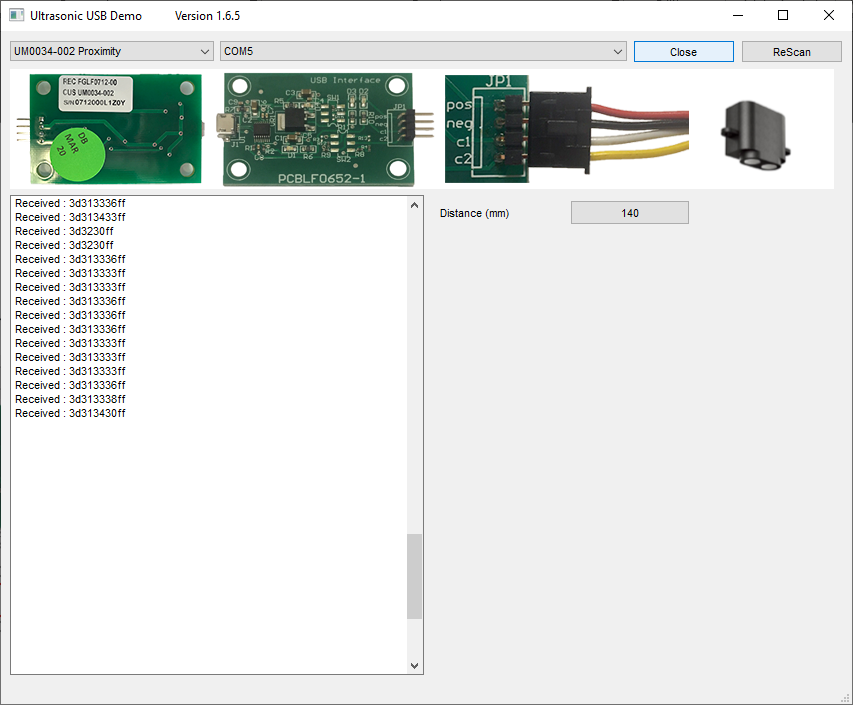853x705 pixels.
Task: Minimize the Ultrasonic USB Demo window
Action: [738, 15]
